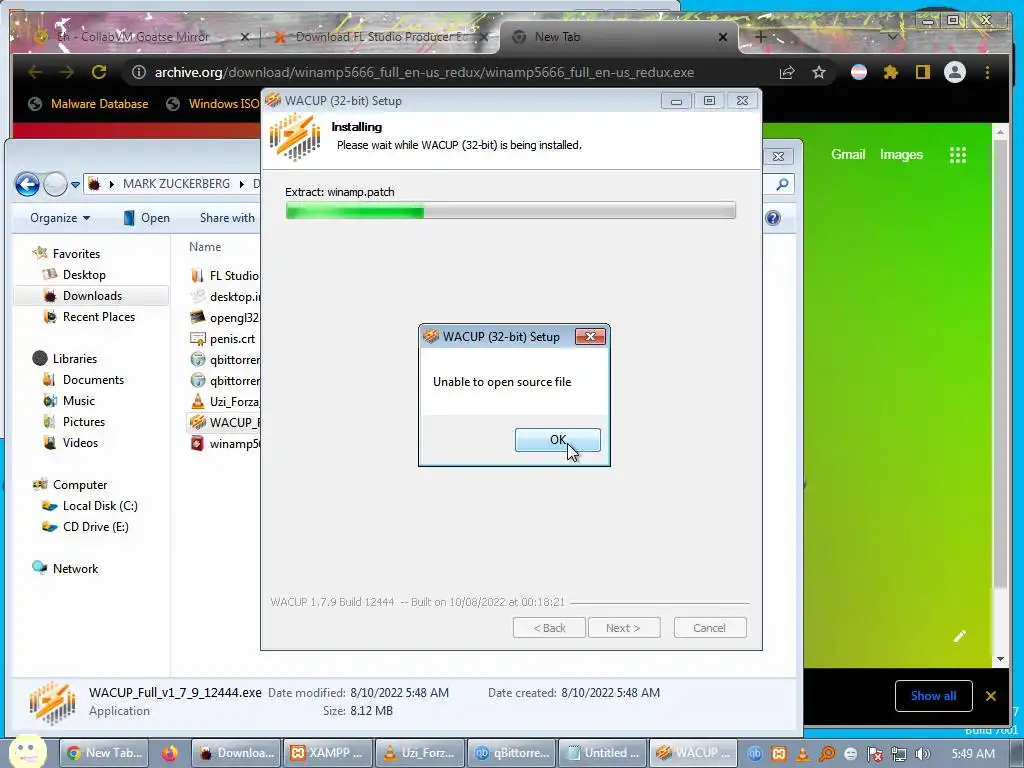Select Computer in navigation pane
1024x768 pixels.
click(x=71, y=485)
